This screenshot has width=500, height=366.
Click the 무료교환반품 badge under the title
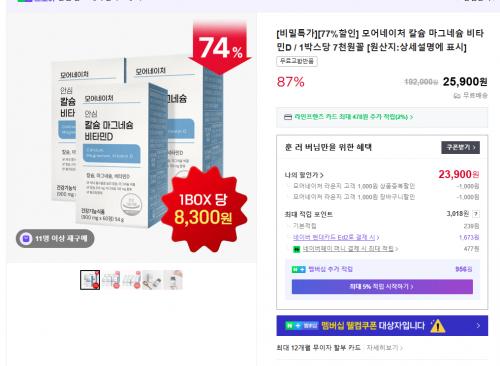coord(297,61)
